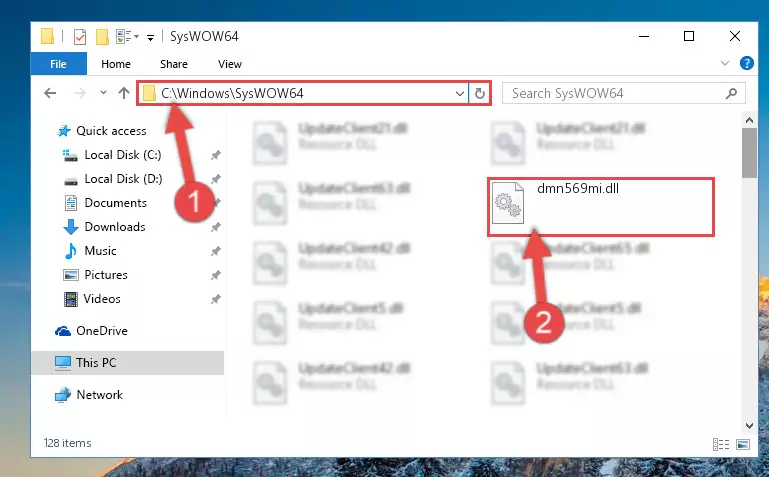Screen dimensions: 769x477
Task: Click the window folder icon in title bar
Action: pos(47,36)
